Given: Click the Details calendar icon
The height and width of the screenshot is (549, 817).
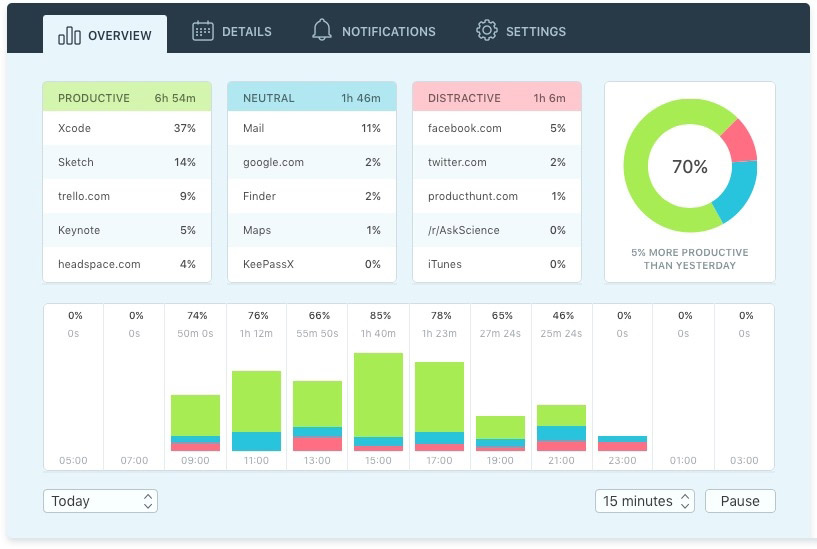Looking at the screenshot, I should [203, 31].
